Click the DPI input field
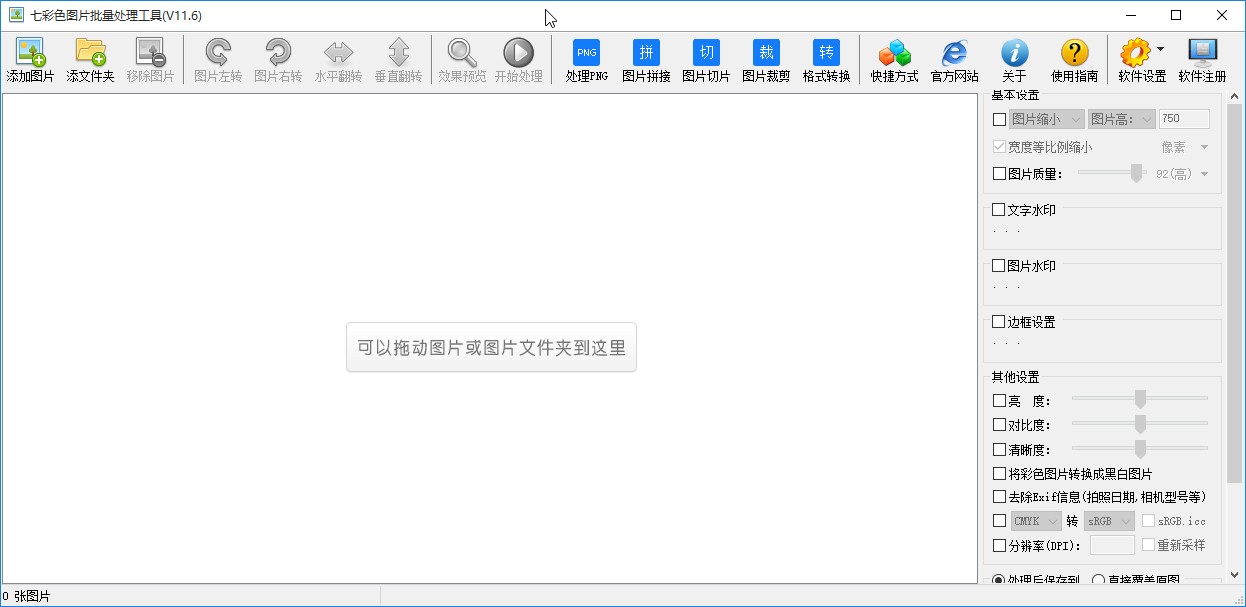 point(1112,545)
